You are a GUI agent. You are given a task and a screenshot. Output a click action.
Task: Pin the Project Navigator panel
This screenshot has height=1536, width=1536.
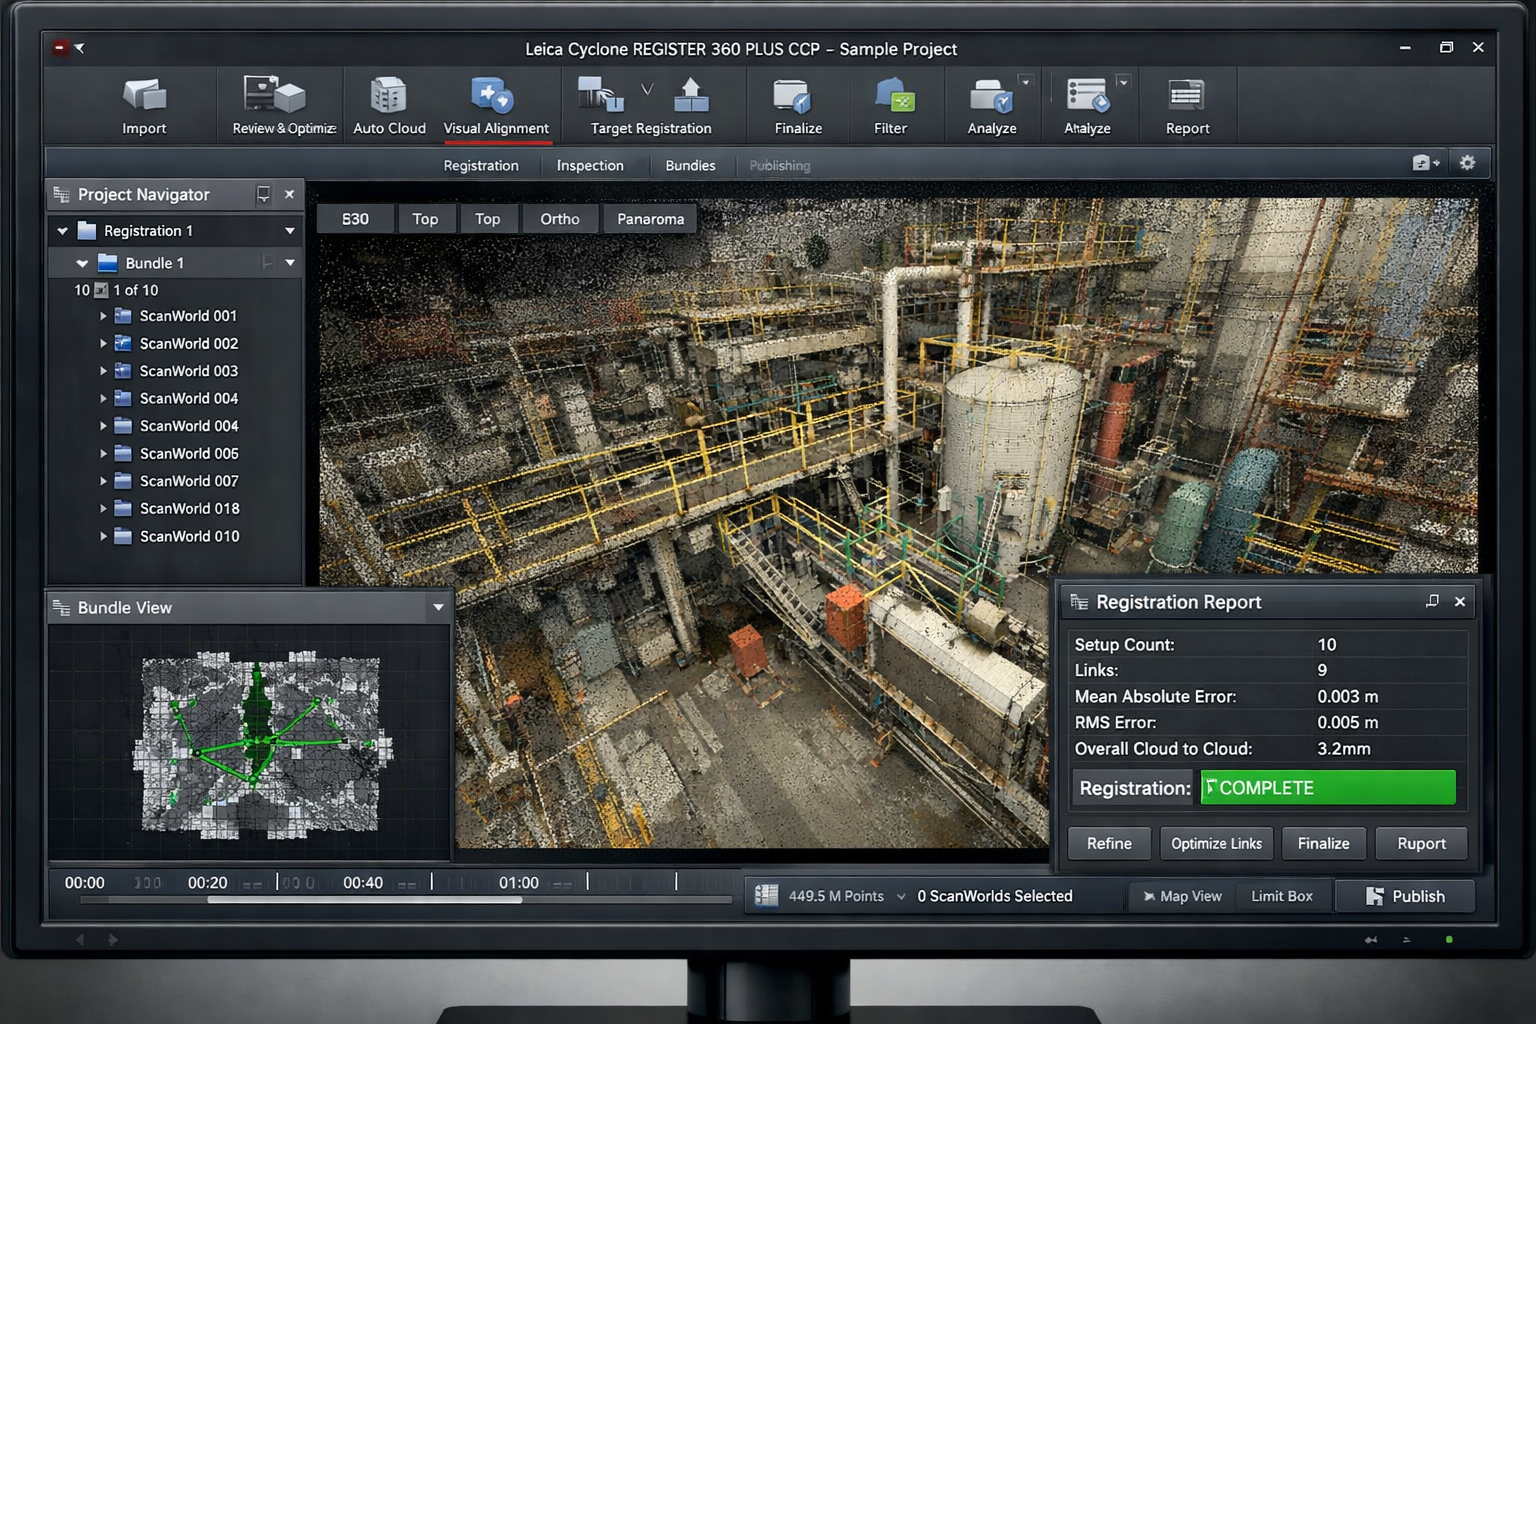tap(263, 195)
